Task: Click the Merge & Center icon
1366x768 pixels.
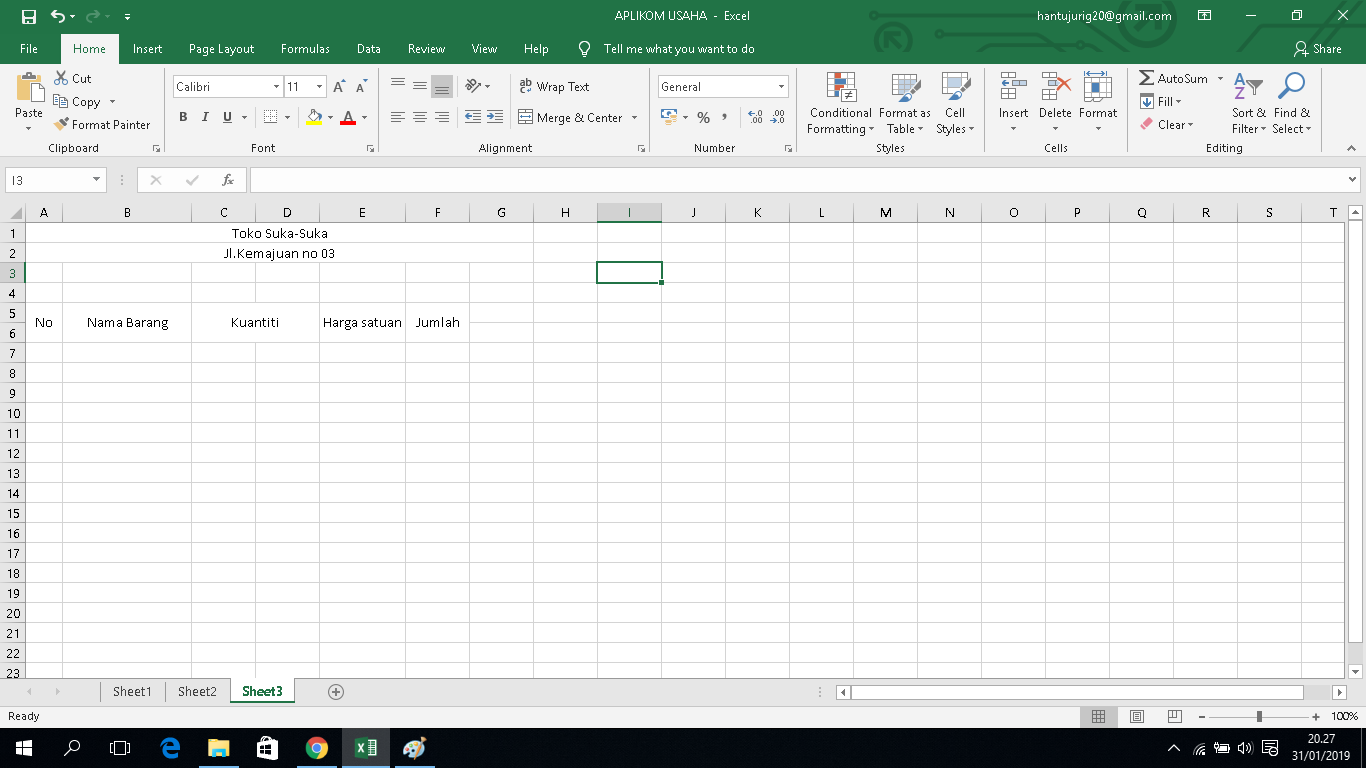Action: pos(527,117)
